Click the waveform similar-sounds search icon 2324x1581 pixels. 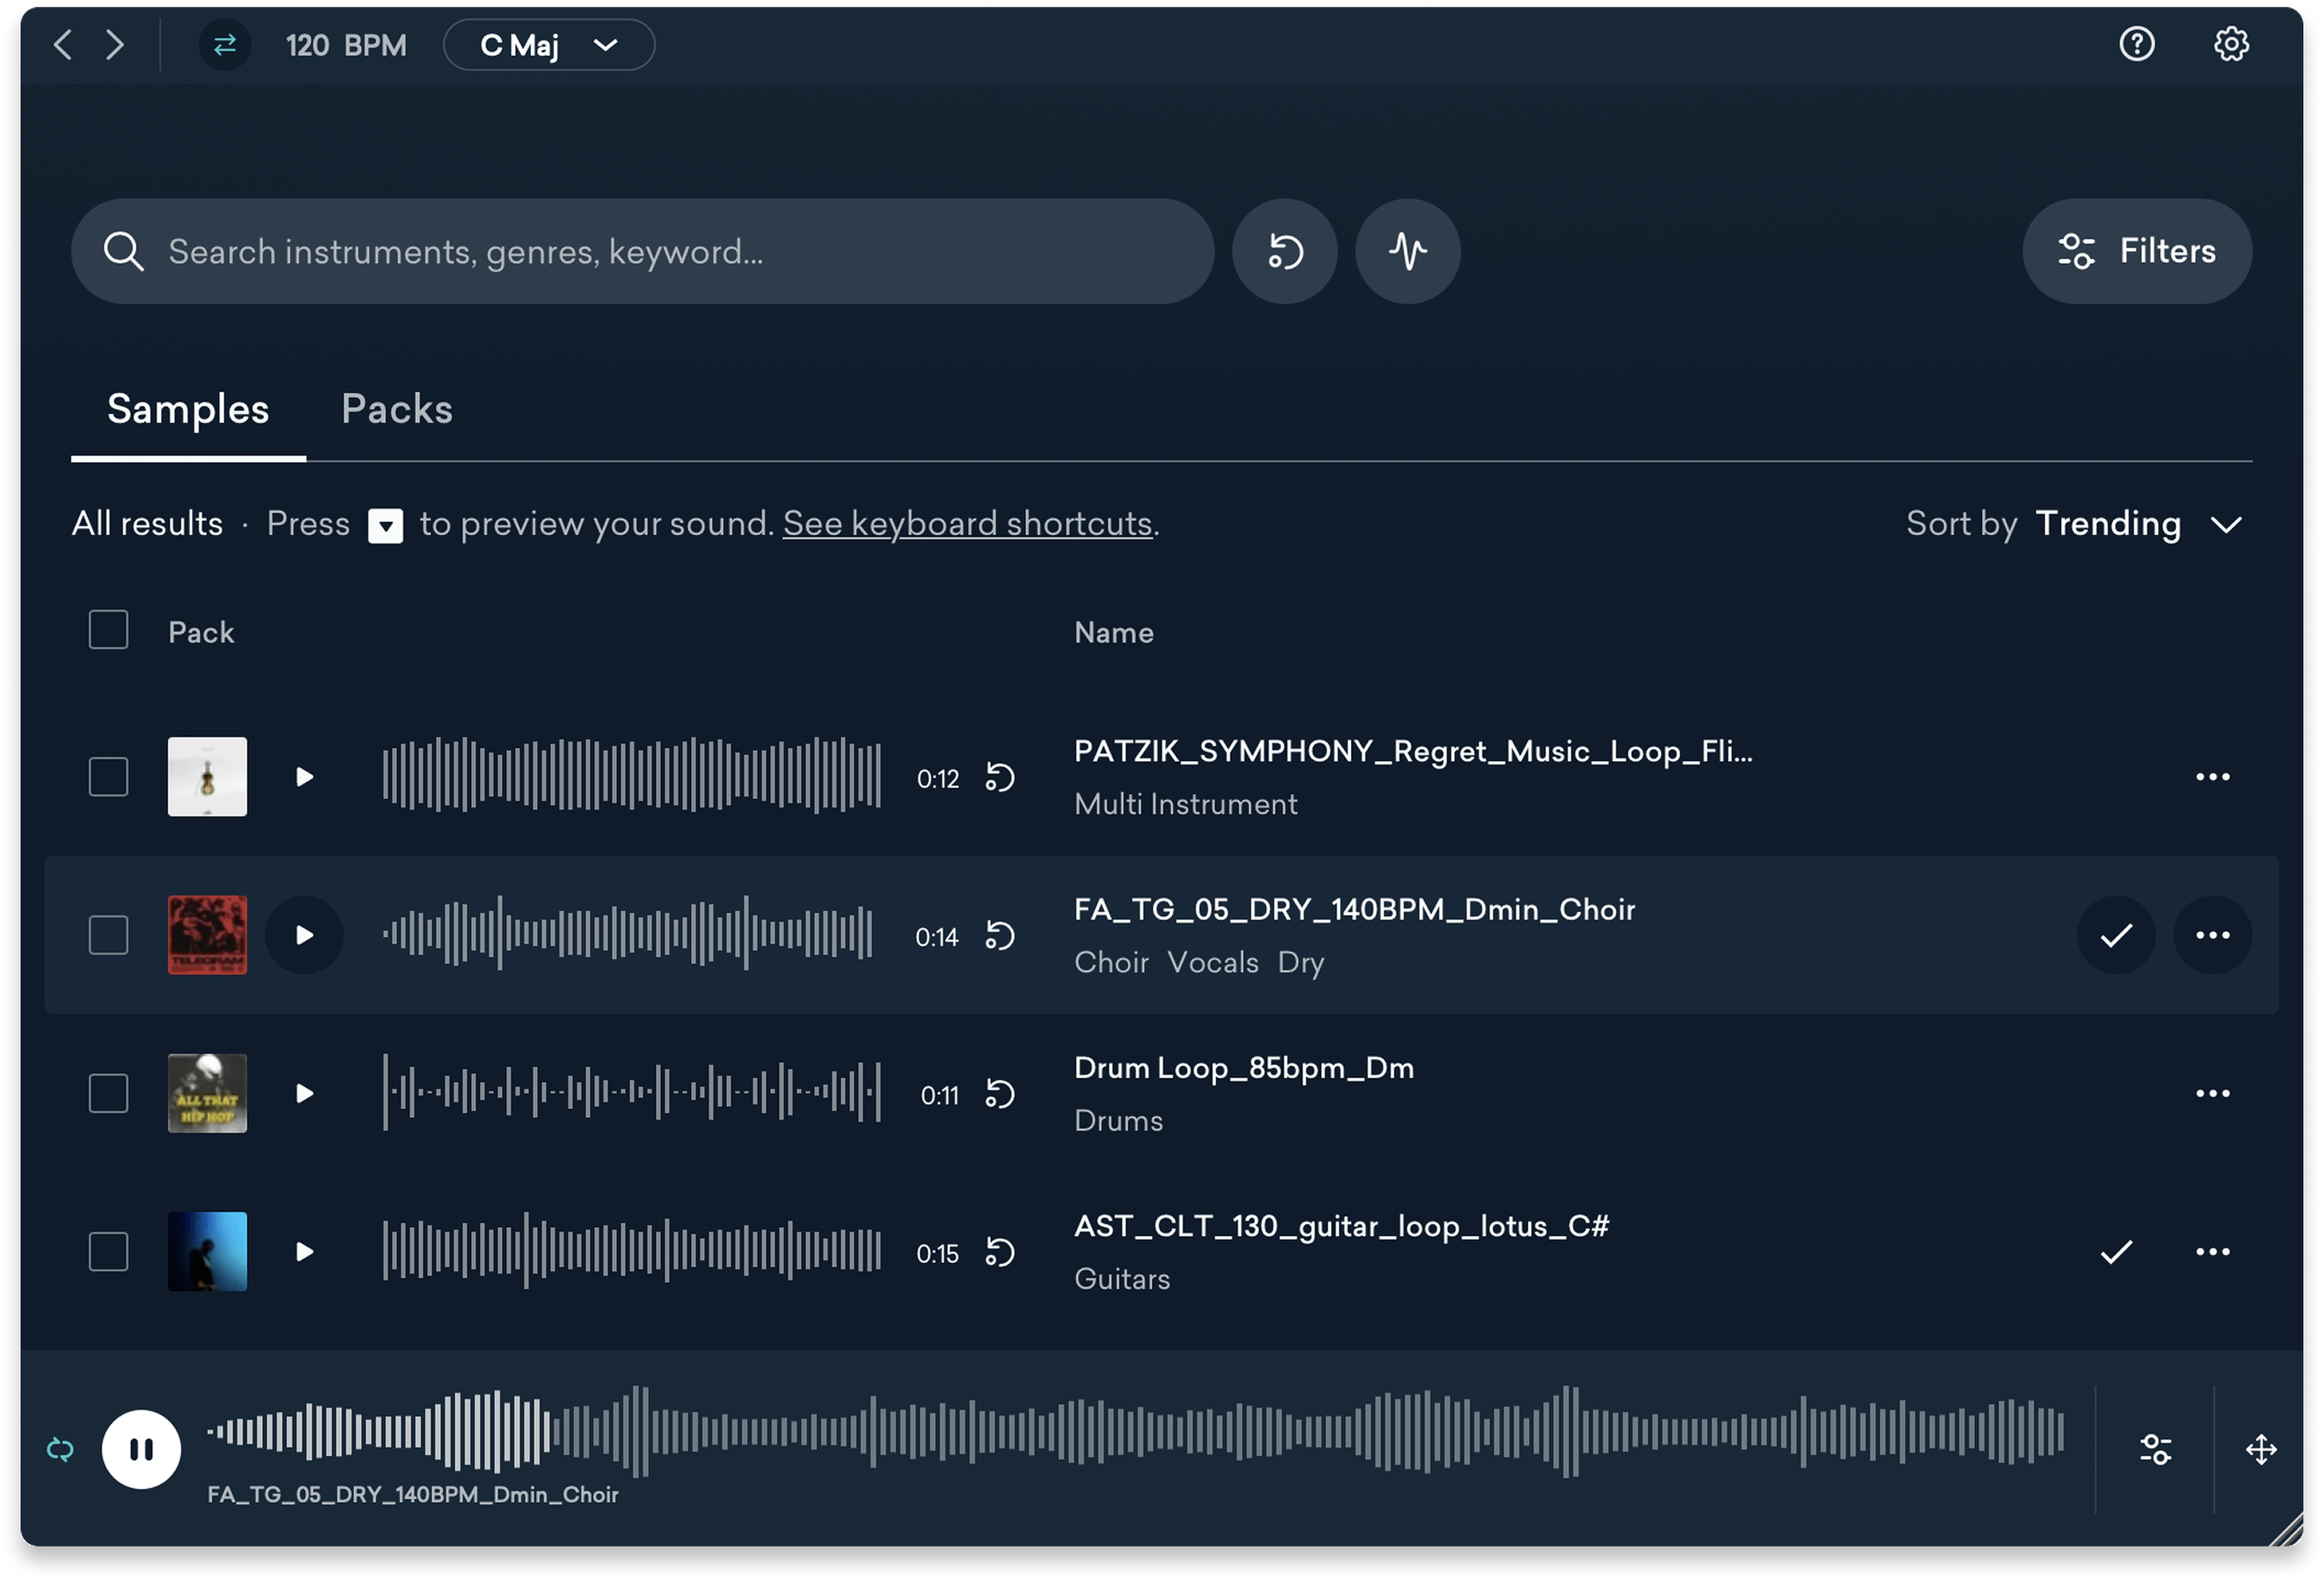pos(1407,251)
